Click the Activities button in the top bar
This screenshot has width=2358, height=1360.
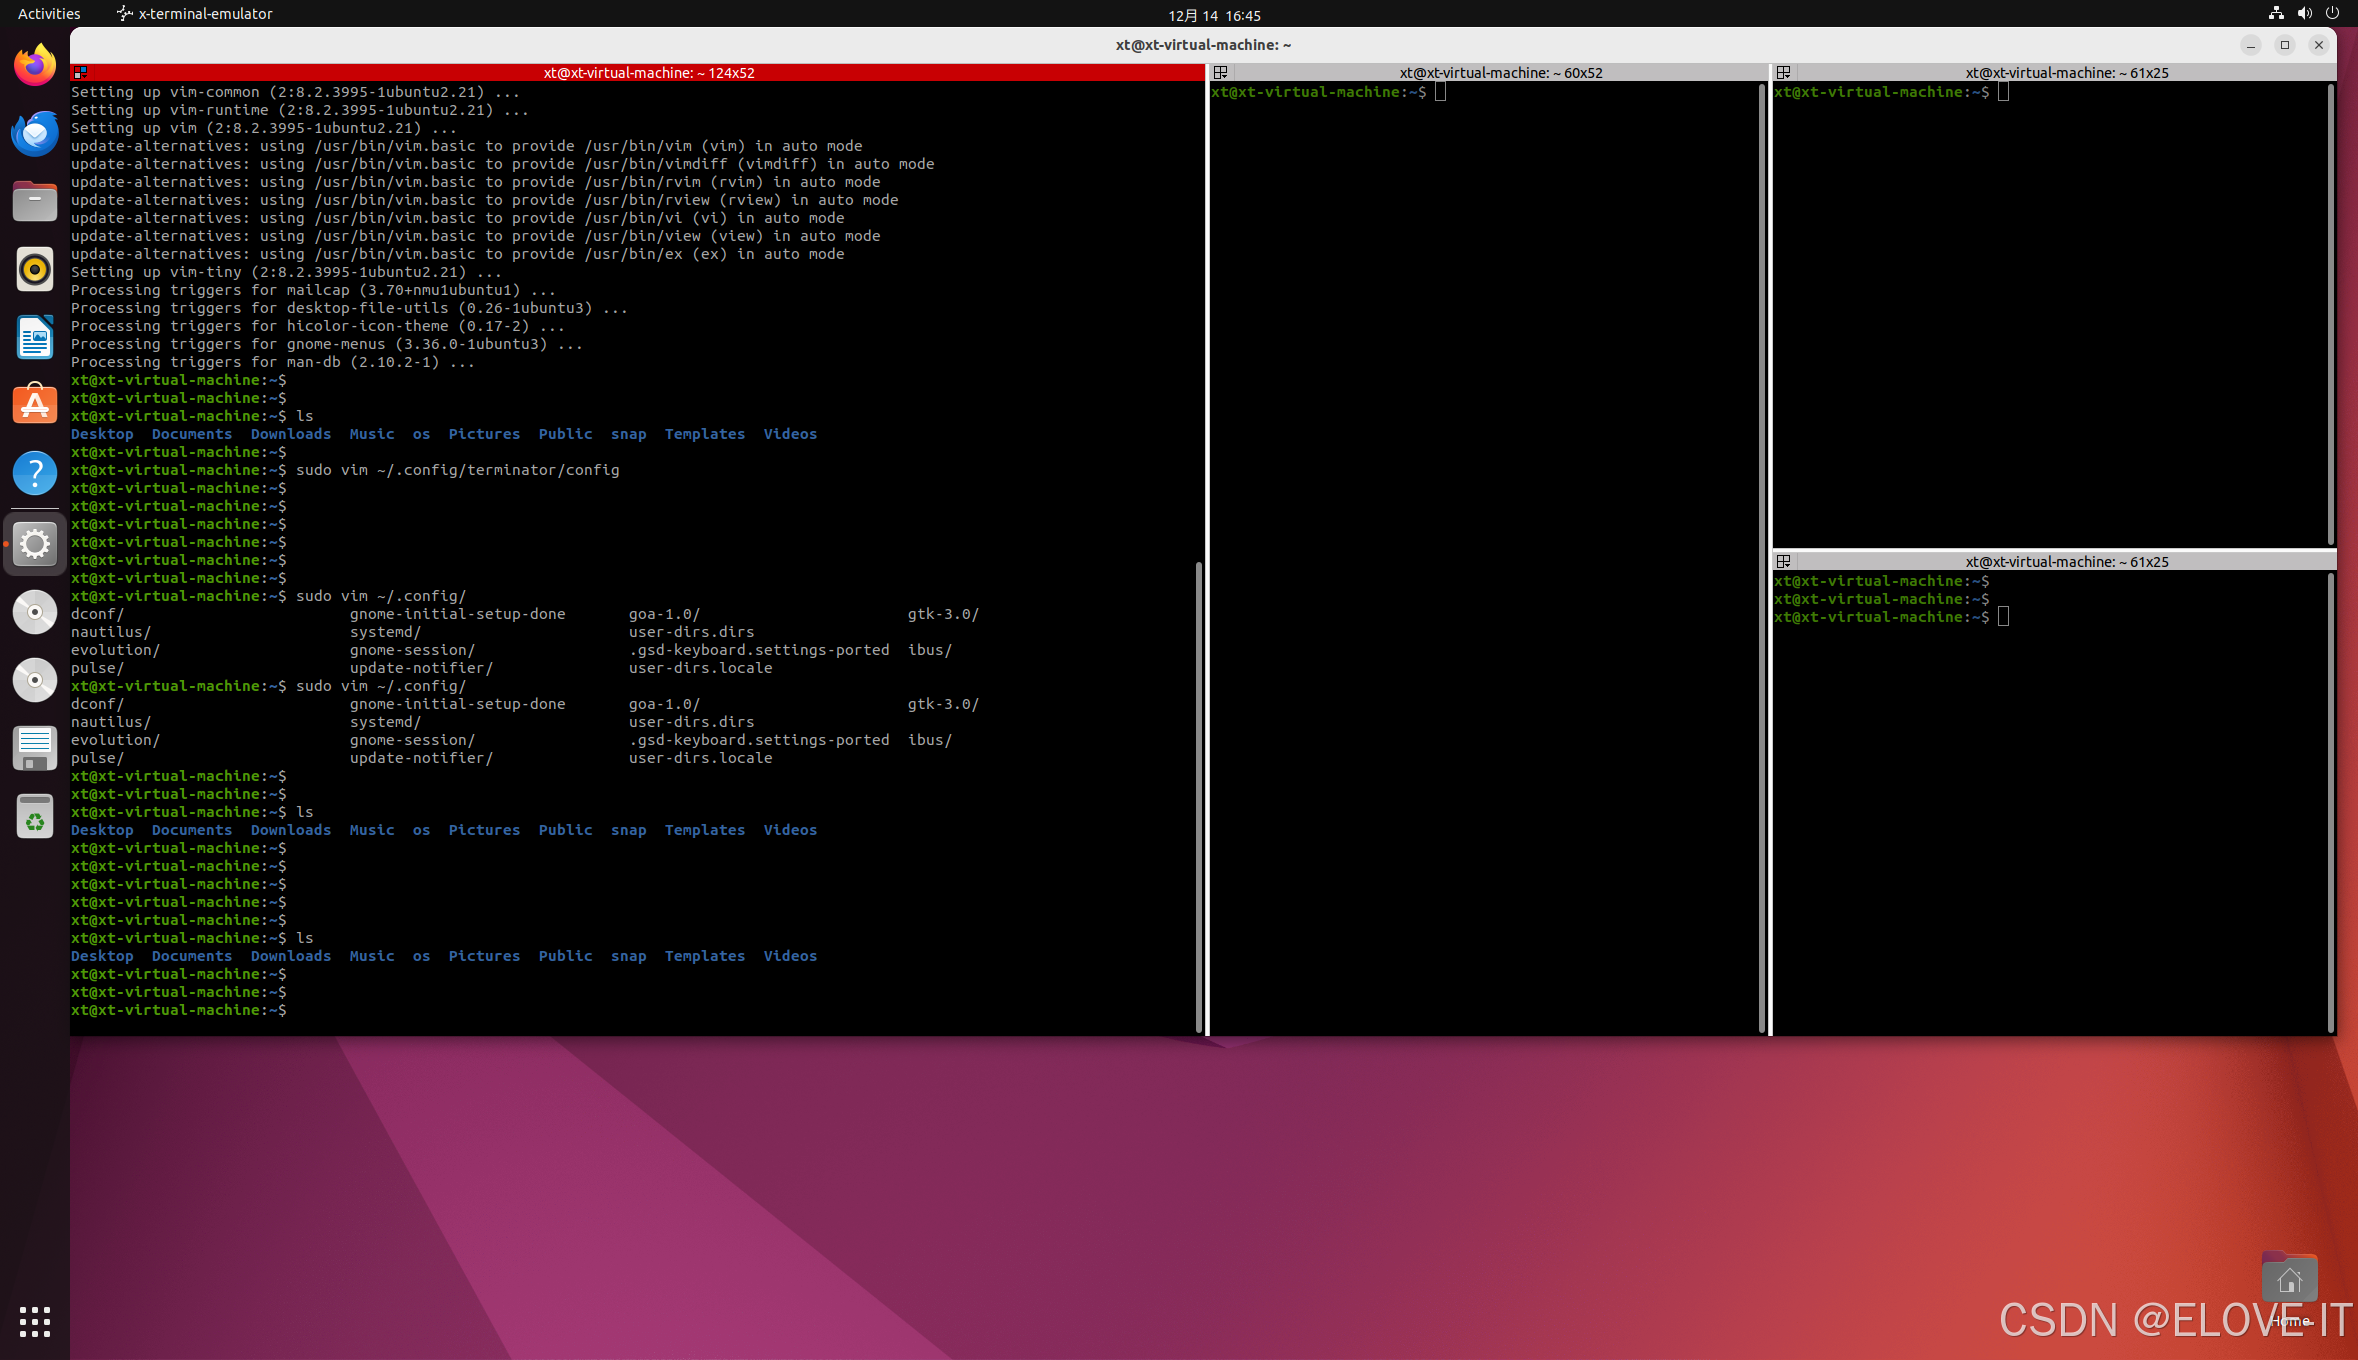[x=49, y=14]
